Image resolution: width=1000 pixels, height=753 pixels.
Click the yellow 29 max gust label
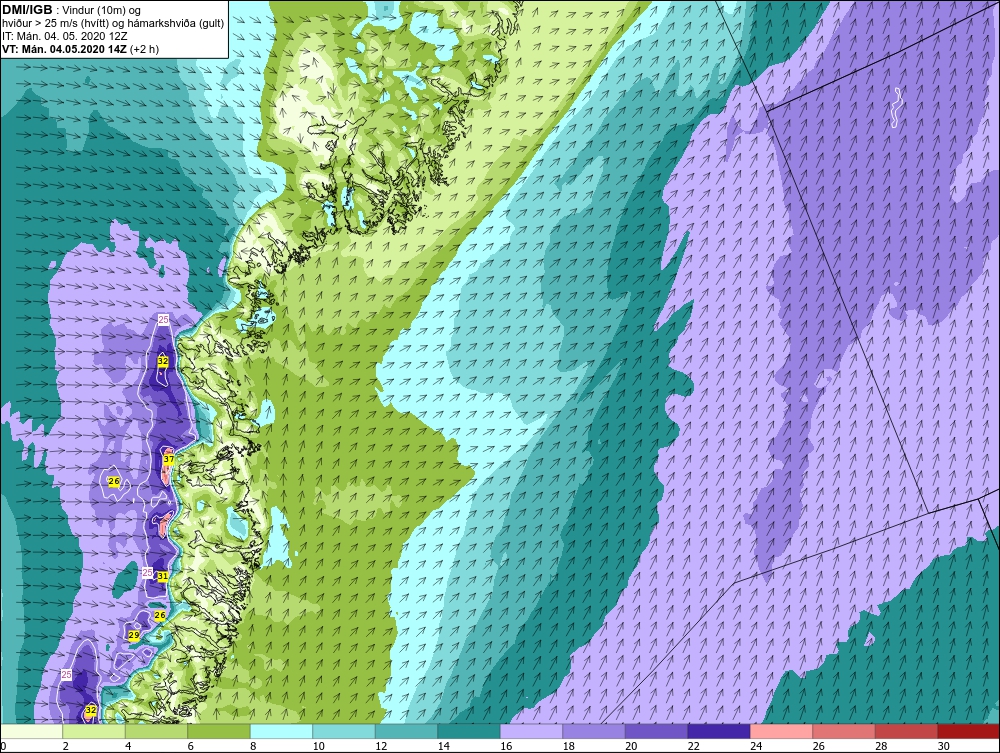134,635
